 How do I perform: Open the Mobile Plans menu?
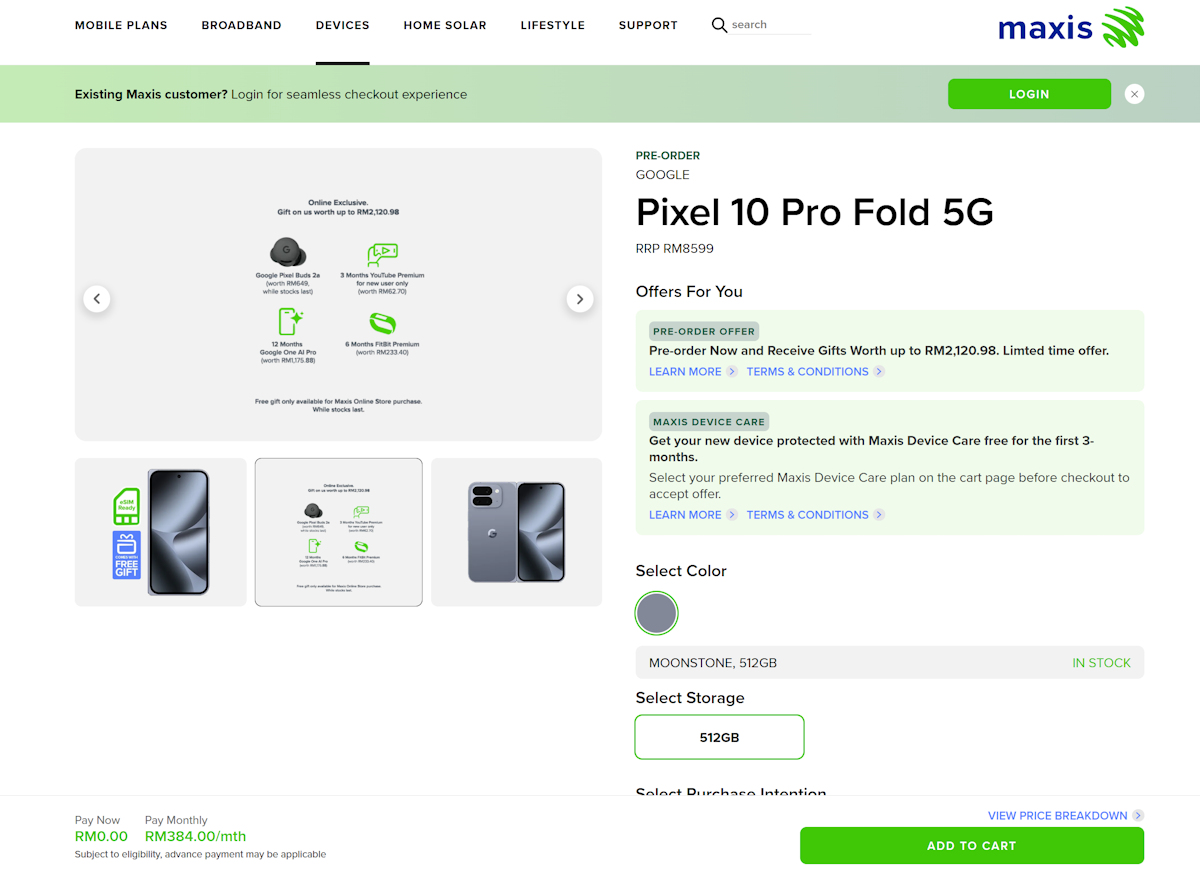click(x=121, y=25)
